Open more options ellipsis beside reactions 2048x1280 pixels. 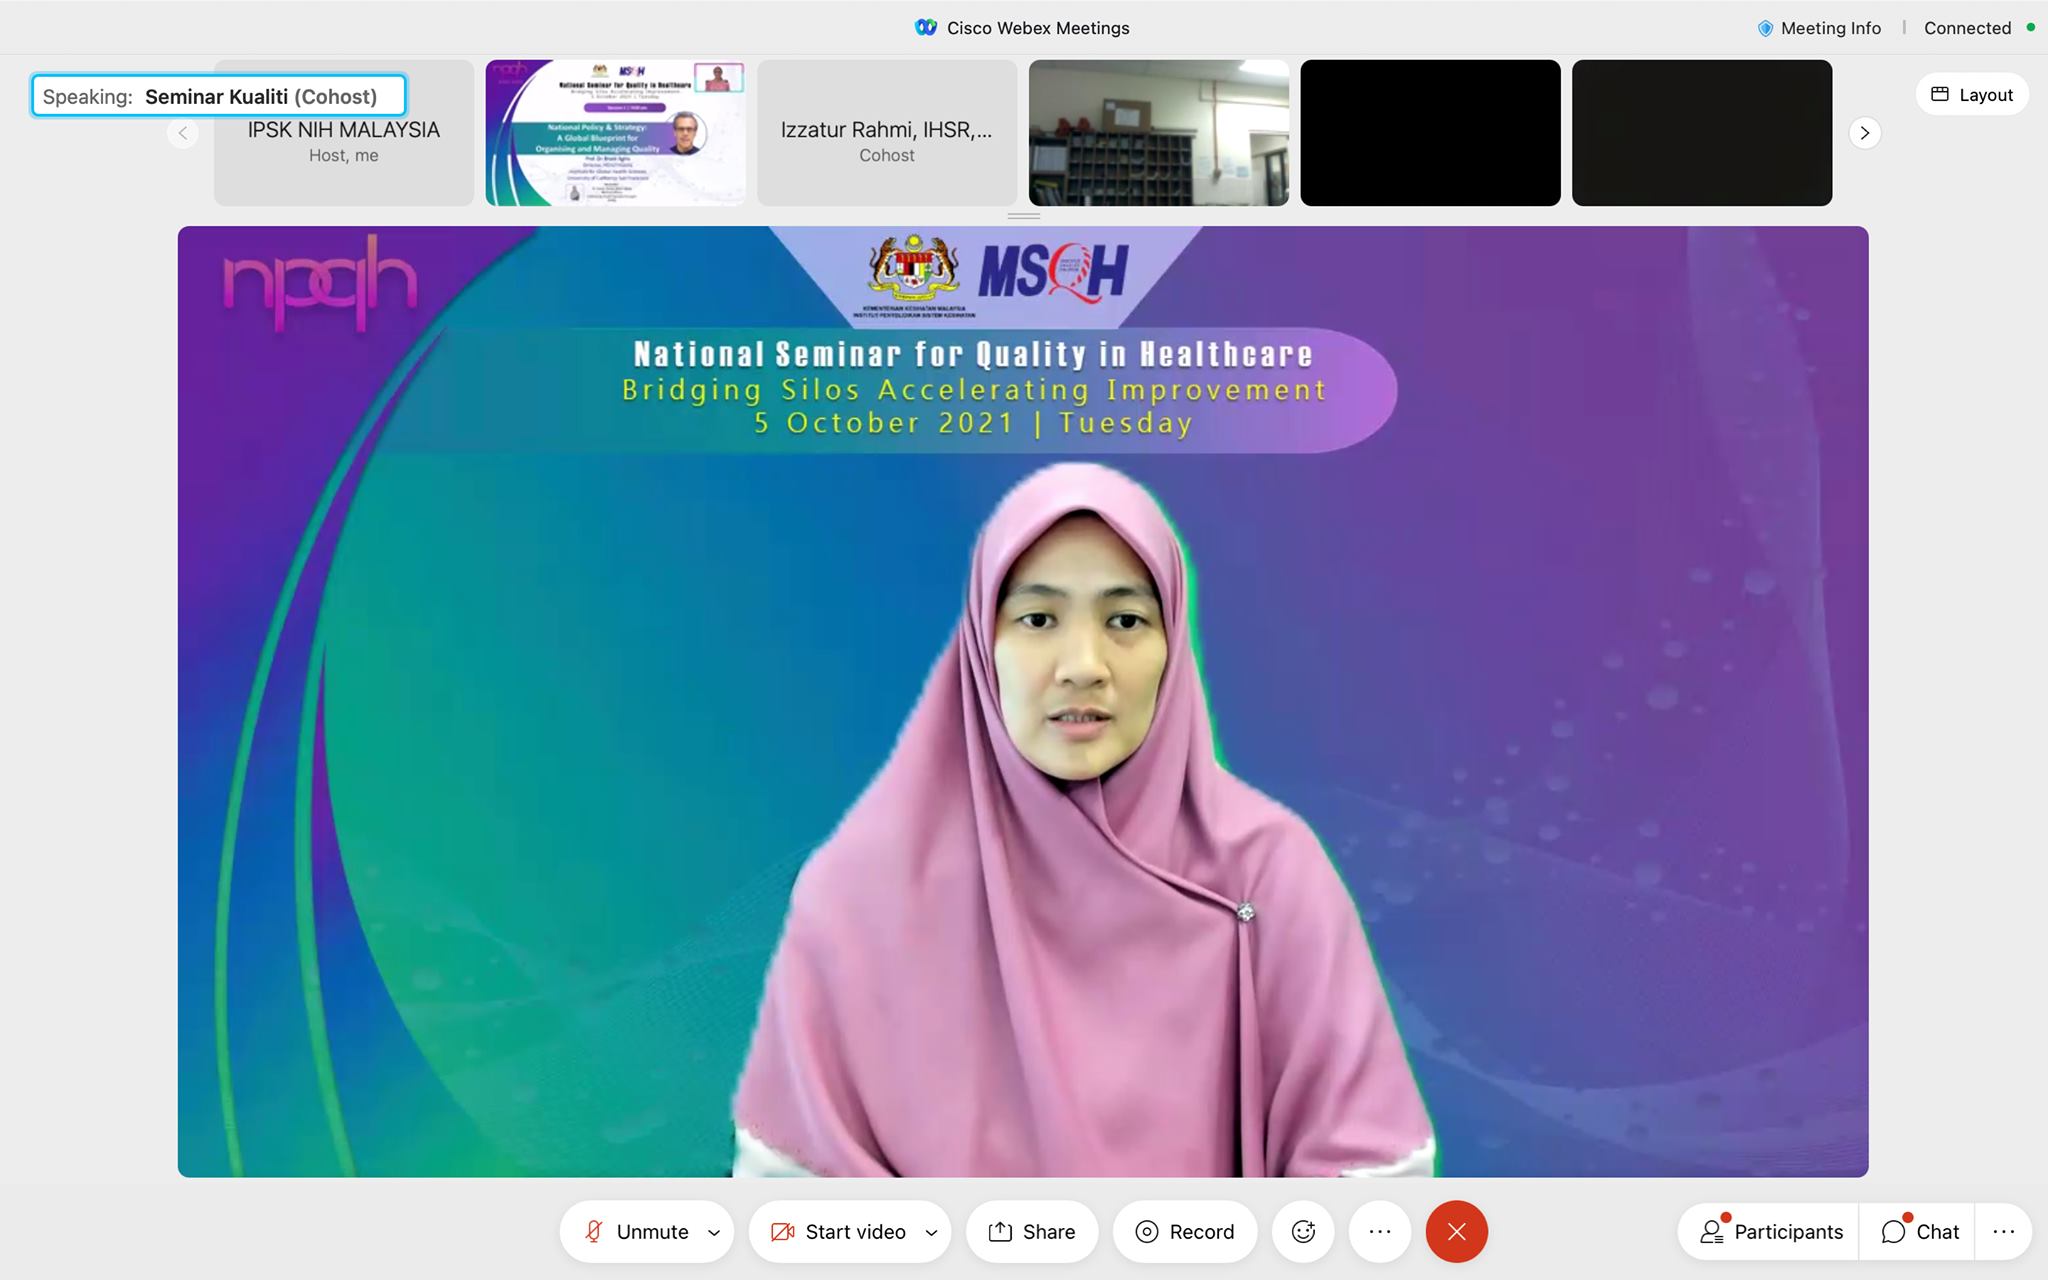coord(1379,1231)
